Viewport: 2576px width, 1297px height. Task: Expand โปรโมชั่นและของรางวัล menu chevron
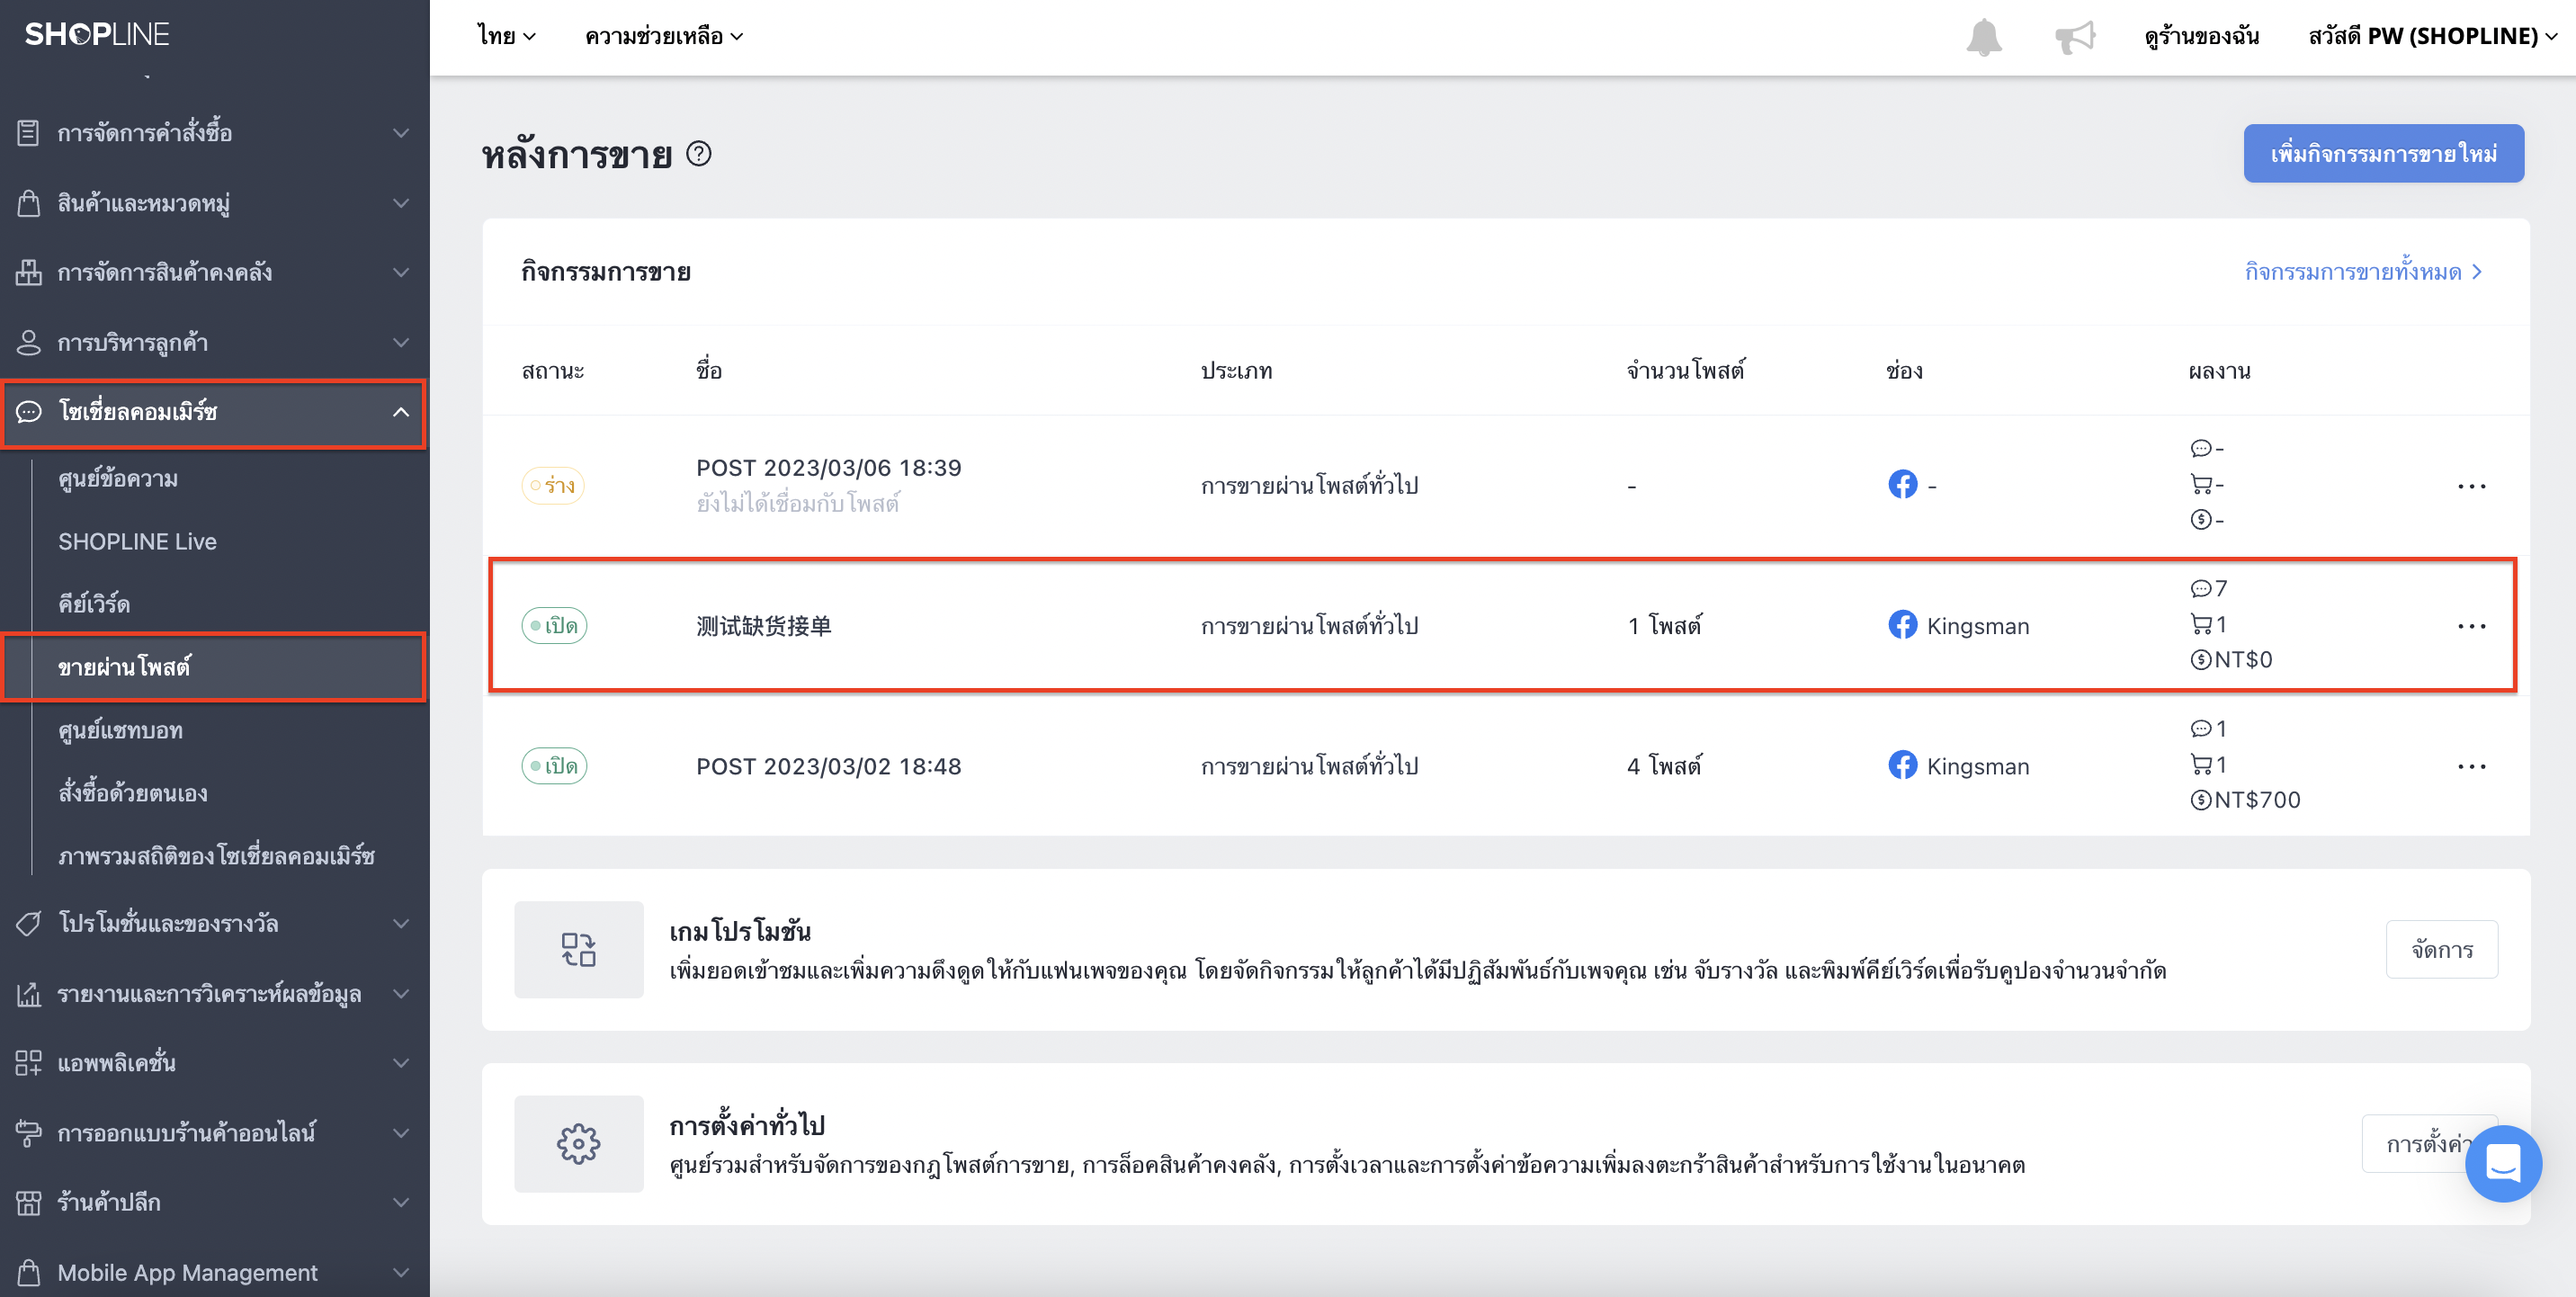coord(401,923)
